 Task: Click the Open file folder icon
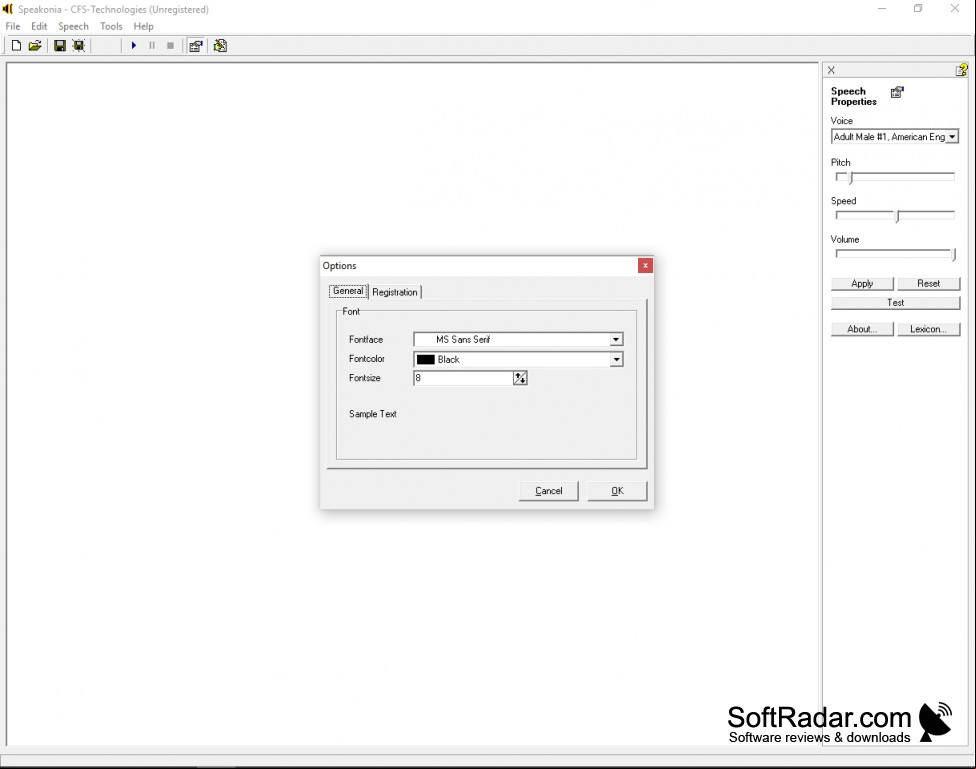pyautogui.click(x=35, y=45)
